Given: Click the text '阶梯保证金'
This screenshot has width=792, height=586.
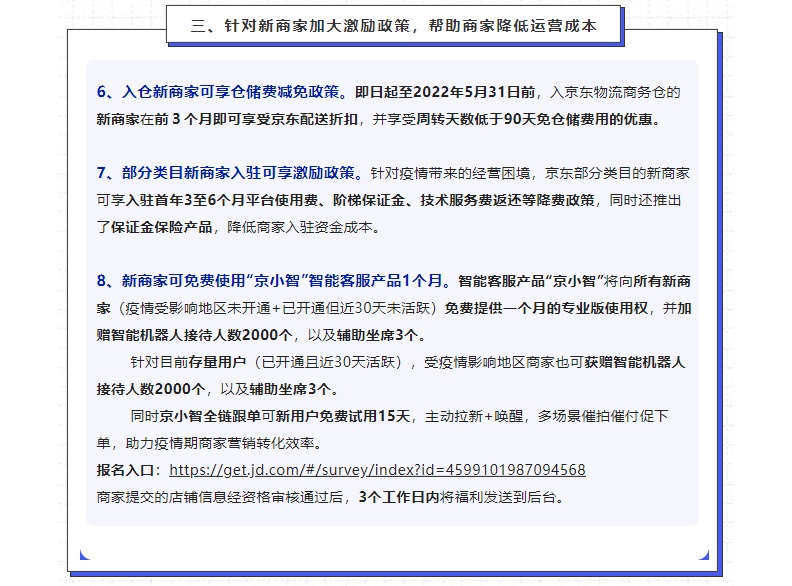Looking at the screenshot, I should pyautogui.click(x=369, y=200).
